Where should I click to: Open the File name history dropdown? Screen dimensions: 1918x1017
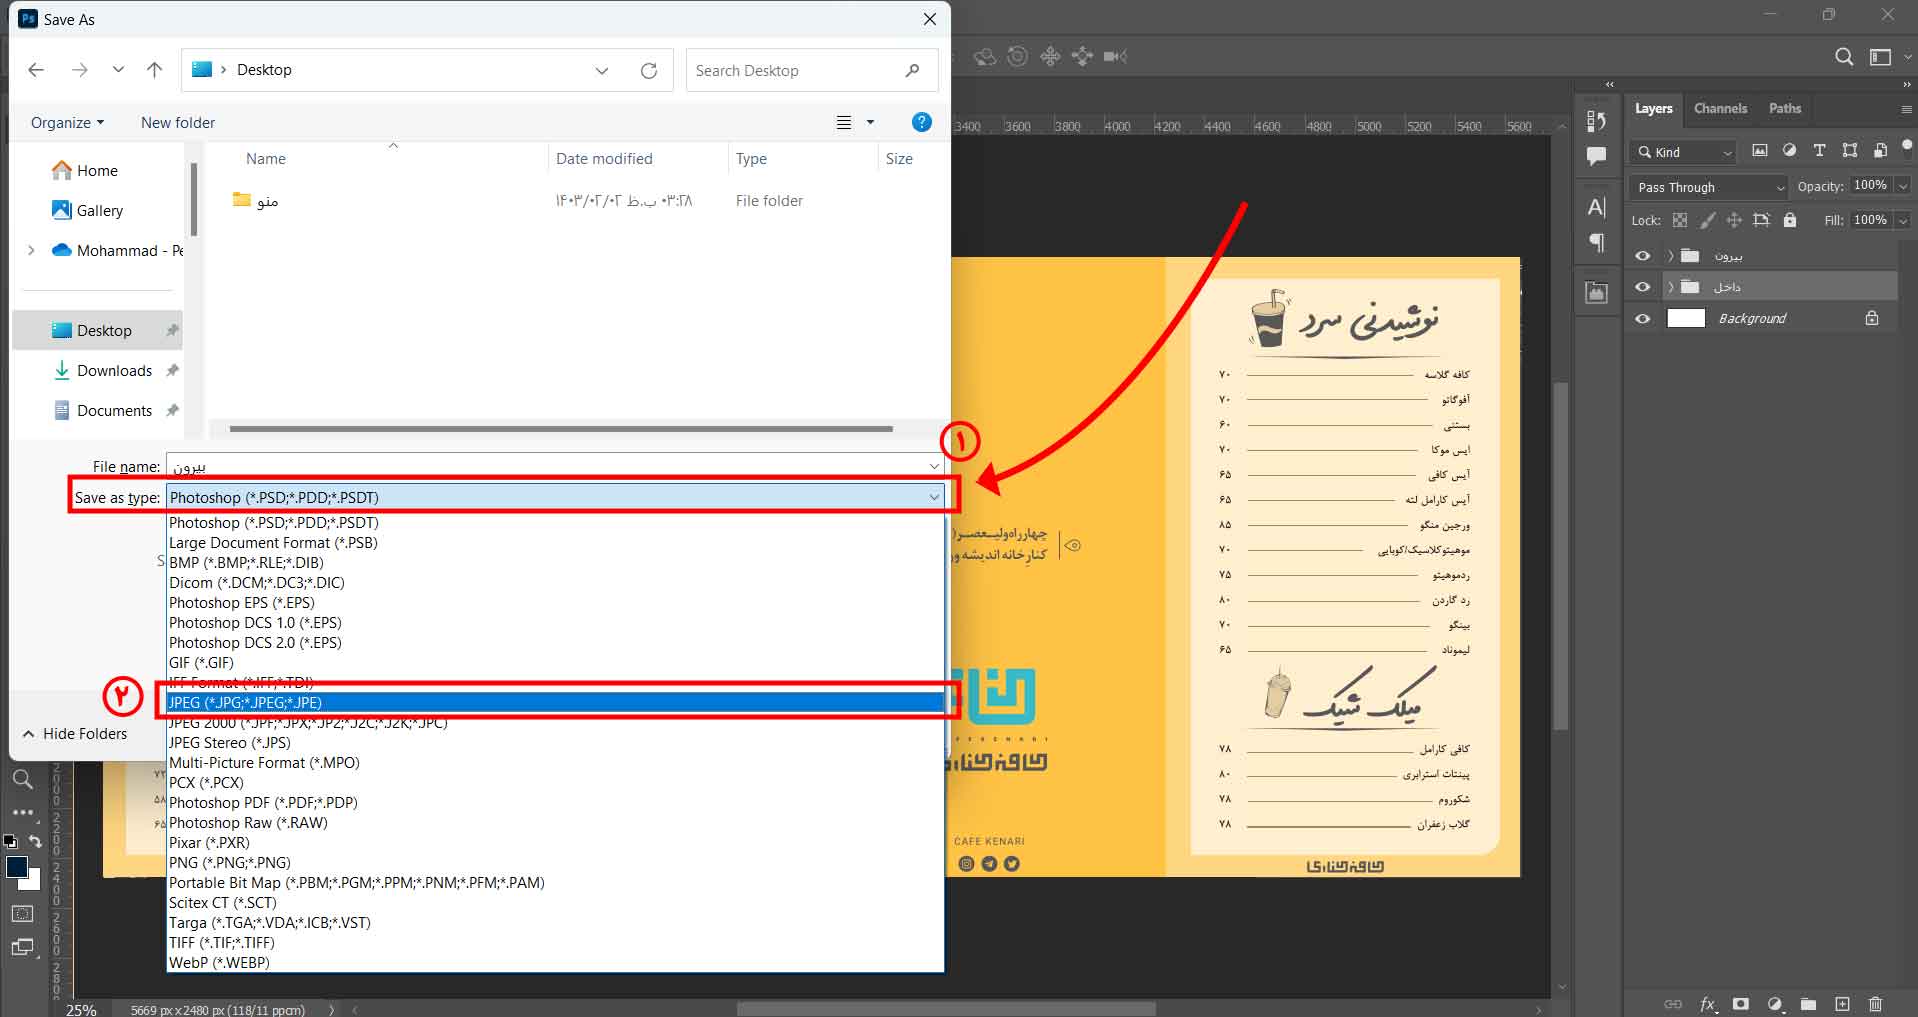click(934, 466)
